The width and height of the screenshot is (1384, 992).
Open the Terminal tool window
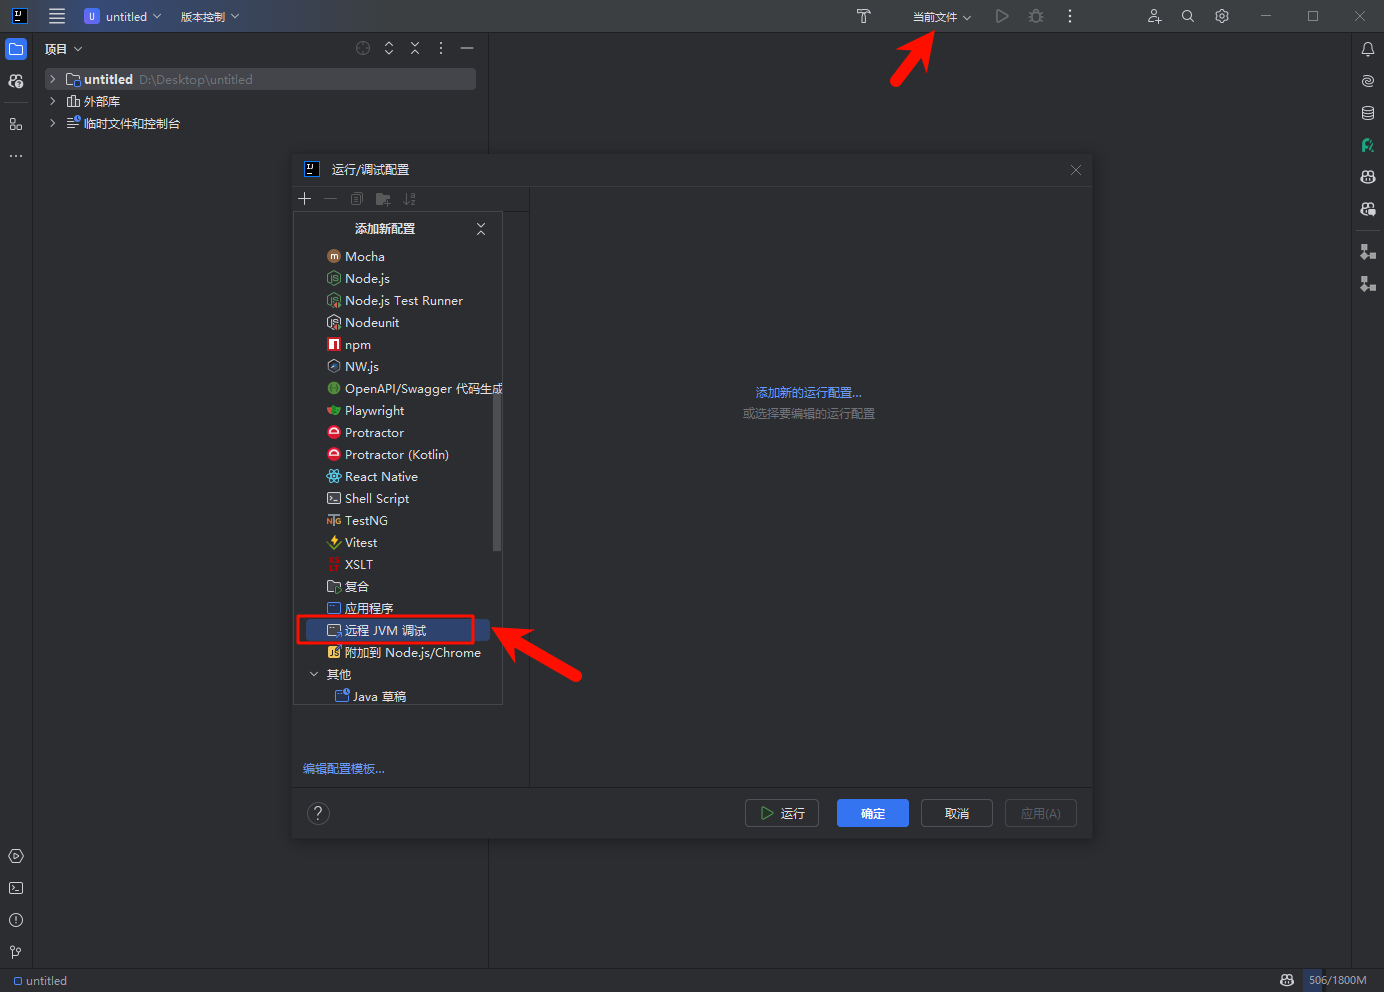tap(16, 888)
